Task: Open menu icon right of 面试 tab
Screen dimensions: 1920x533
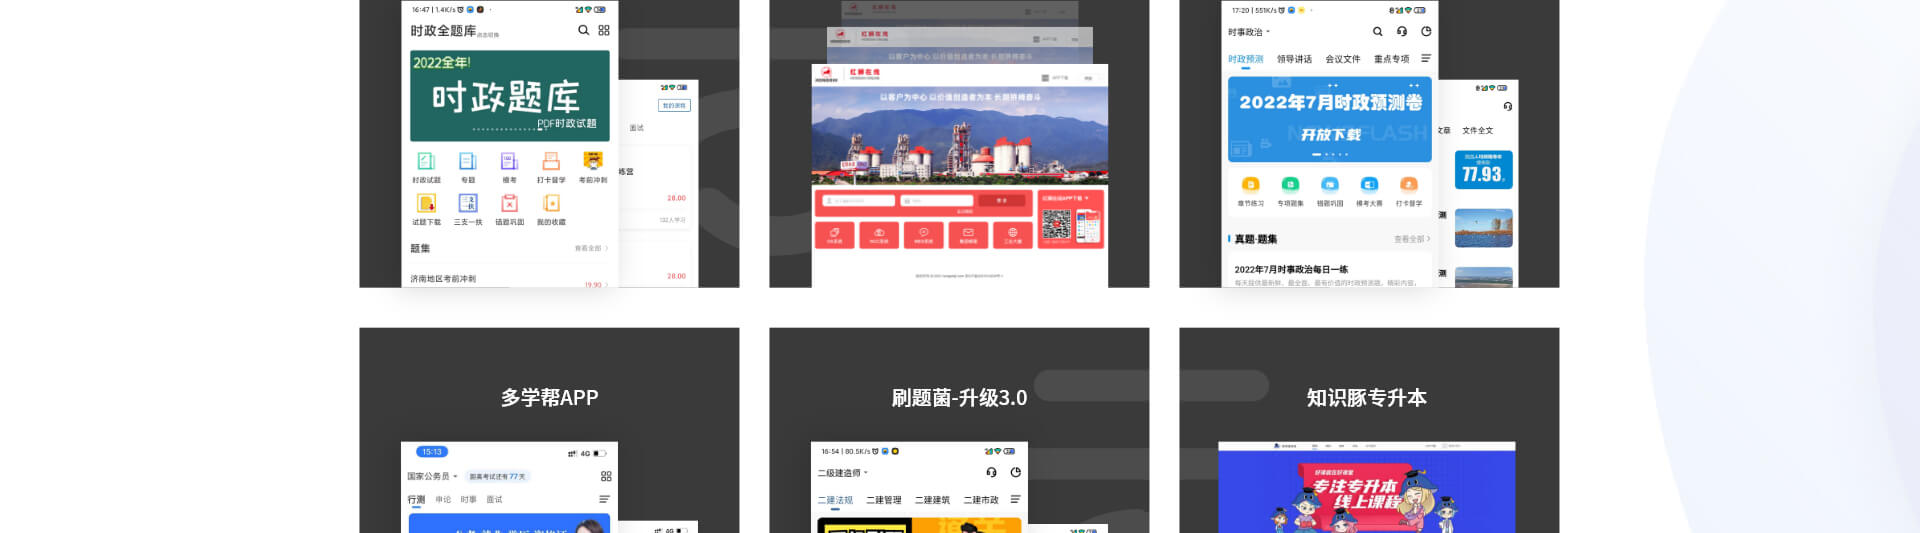Action: click(x=604, y=499)
